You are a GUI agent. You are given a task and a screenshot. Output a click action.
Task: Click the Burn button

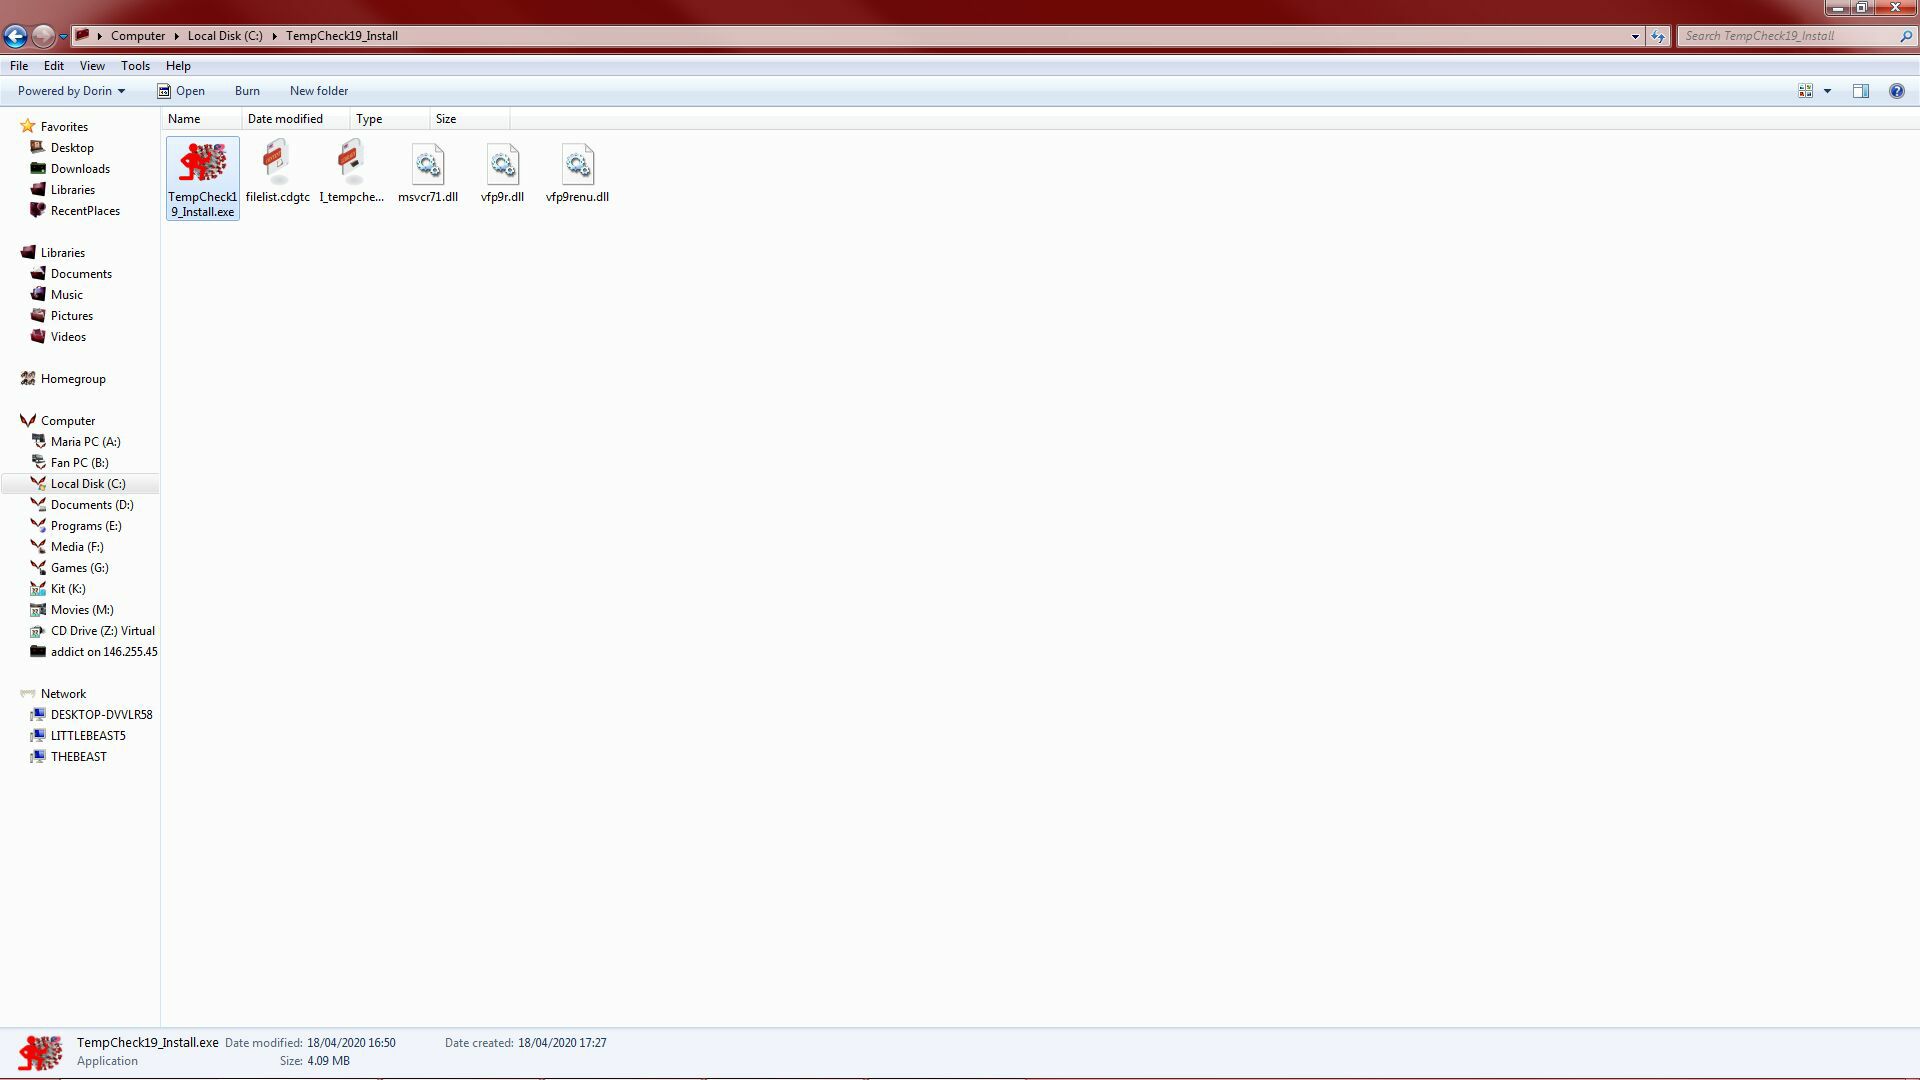(247, 91)
